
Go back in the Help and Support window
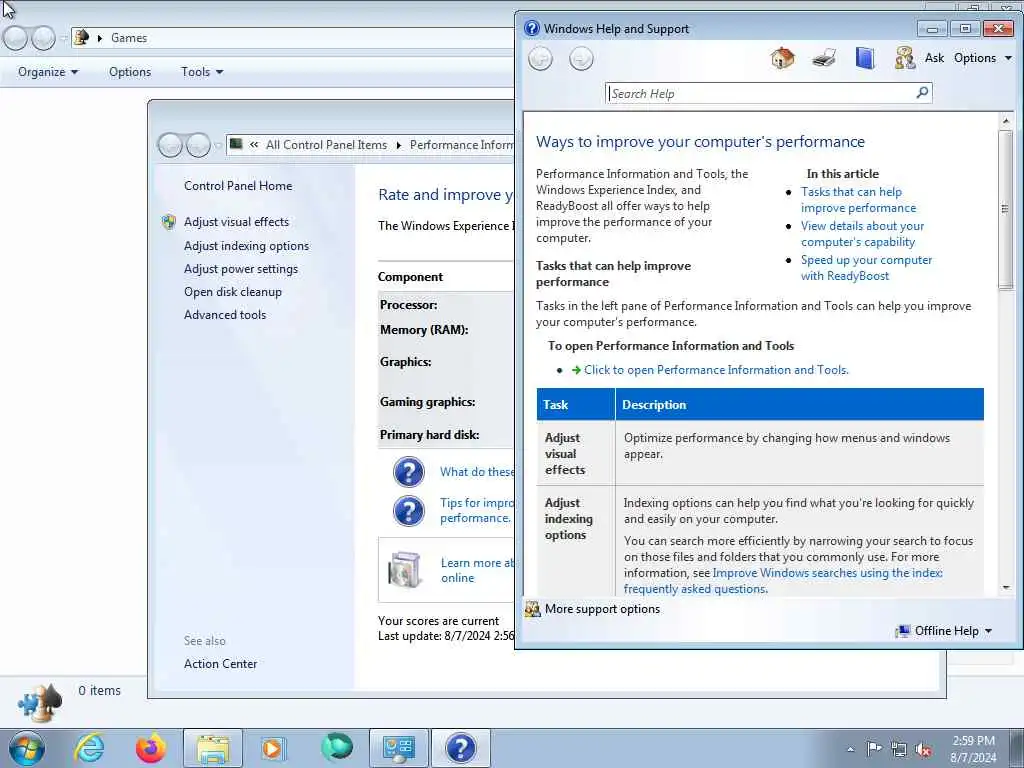(540, 59)
